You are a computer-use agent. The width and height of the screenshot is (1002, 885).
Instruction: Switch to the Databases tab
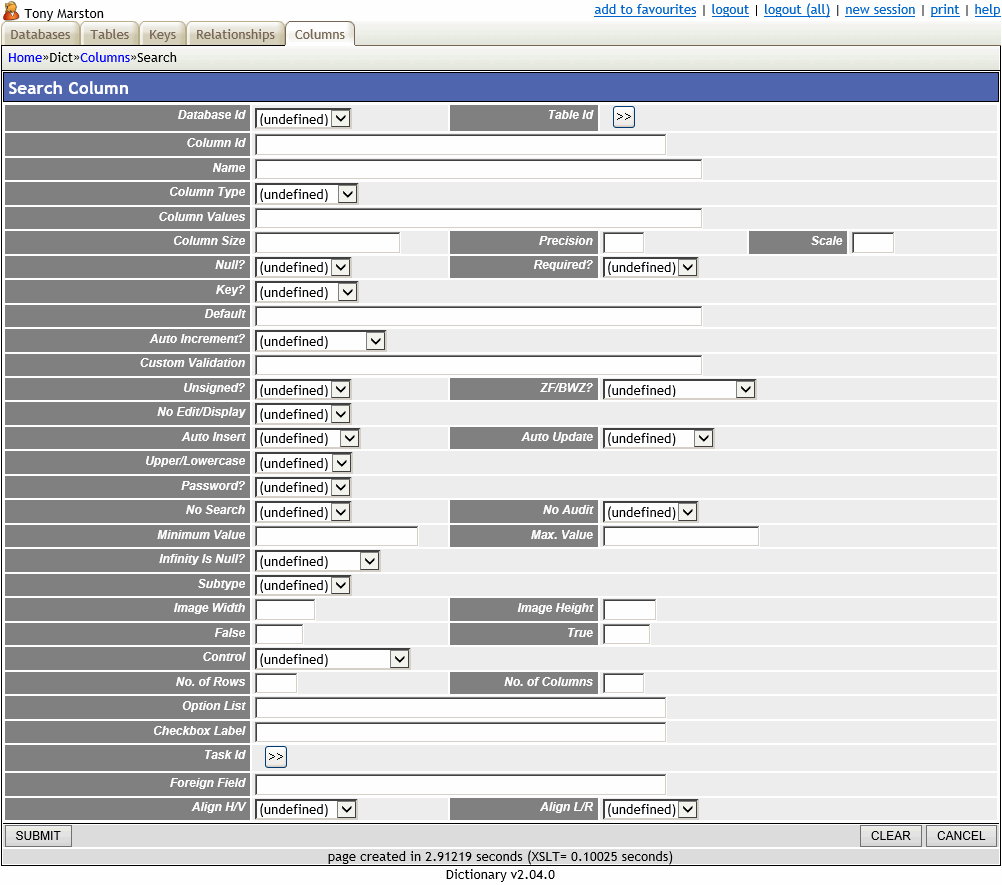(40, 33)
